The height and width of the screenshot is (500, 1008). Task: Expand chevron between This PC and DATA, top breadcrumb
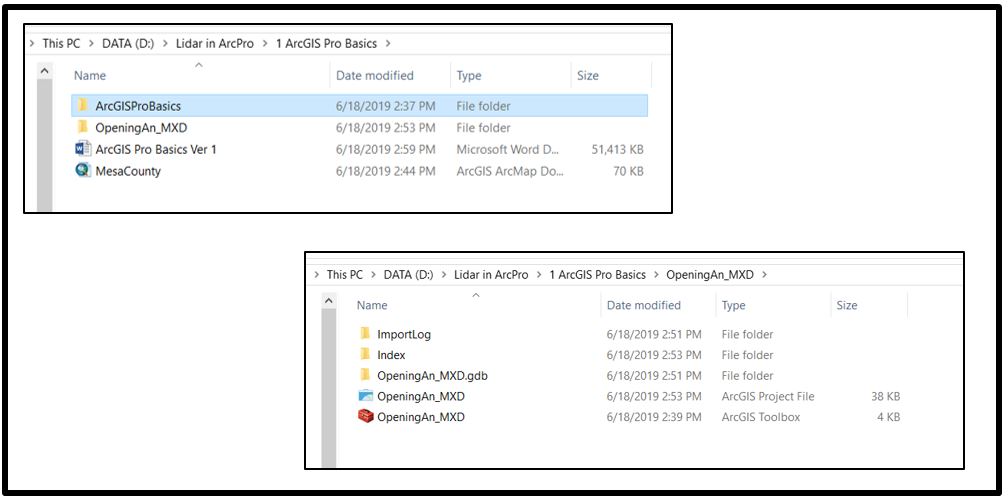91,44
